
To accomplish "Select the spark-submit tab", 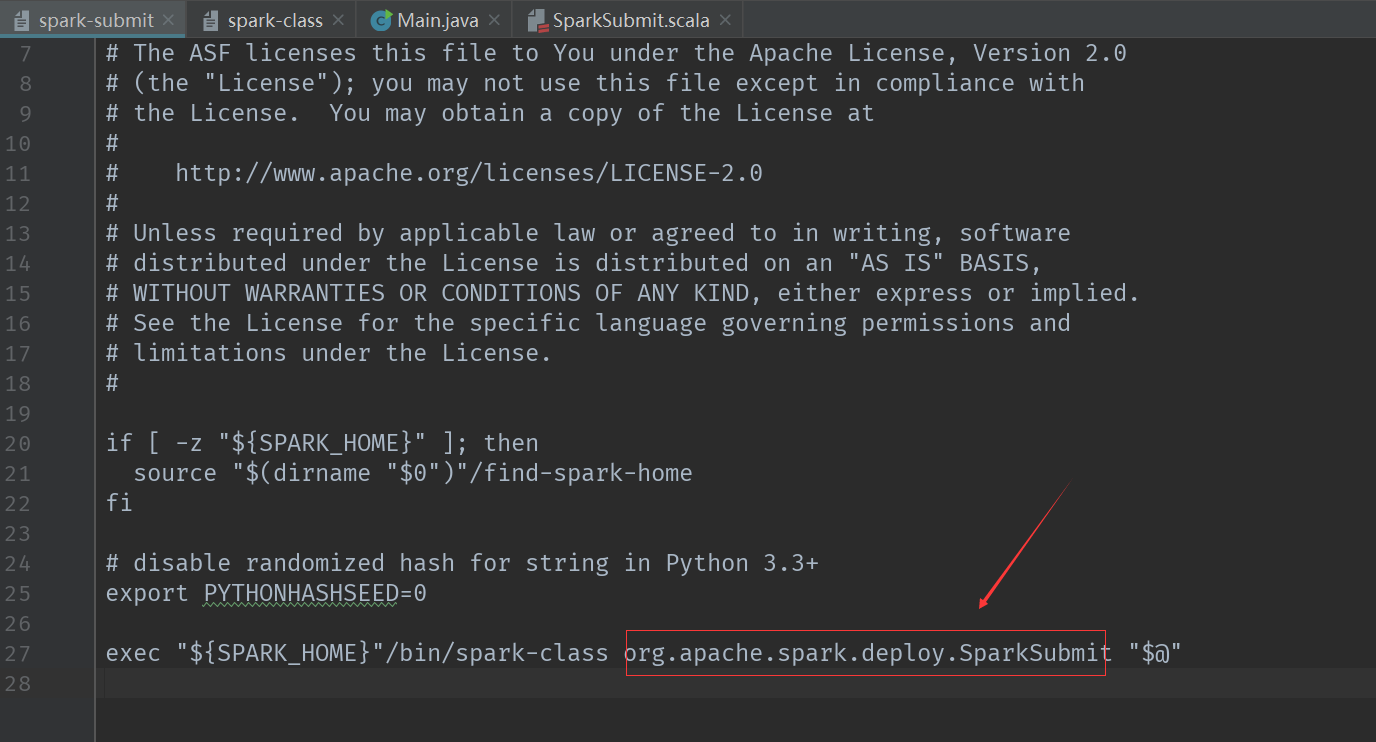I will tap(96, 20).
